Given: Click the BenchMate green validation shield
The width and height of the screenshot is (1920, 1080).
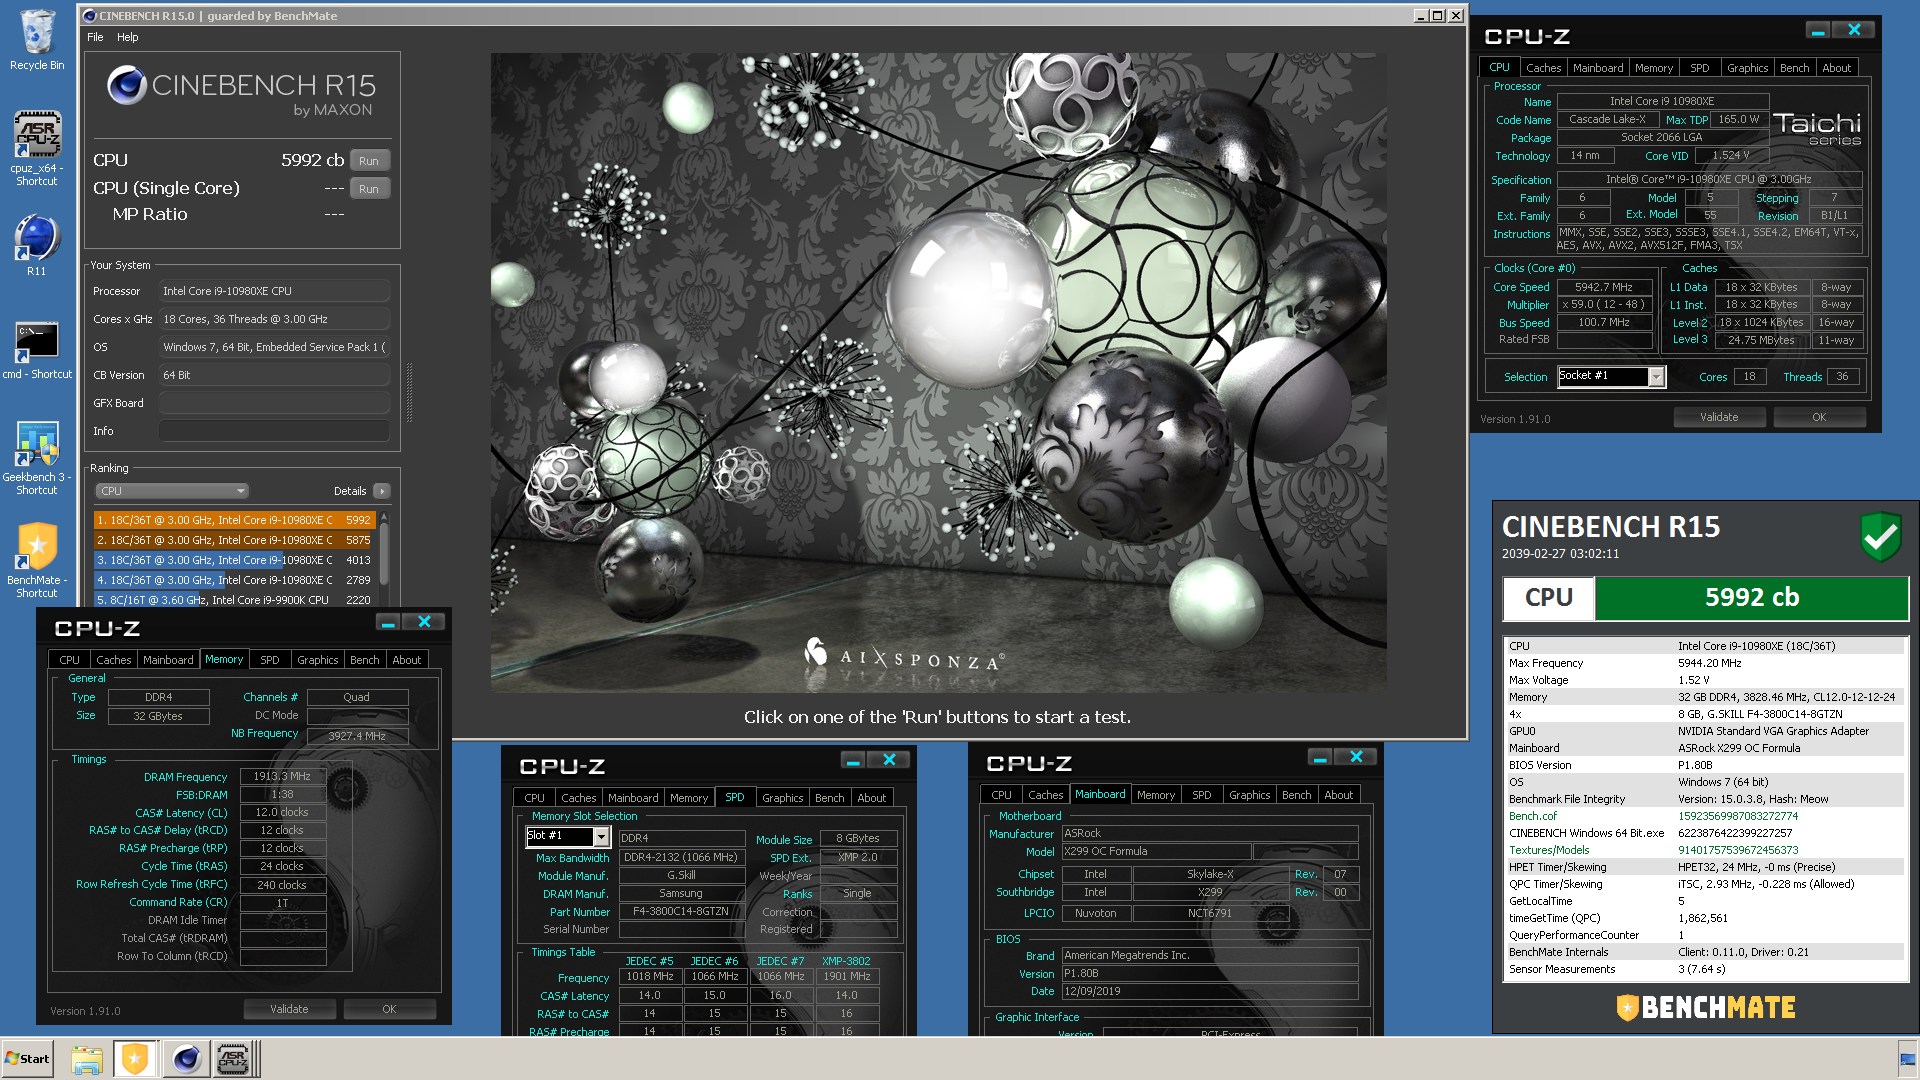Looking at the screenshot, I should tap(1881, 537).
